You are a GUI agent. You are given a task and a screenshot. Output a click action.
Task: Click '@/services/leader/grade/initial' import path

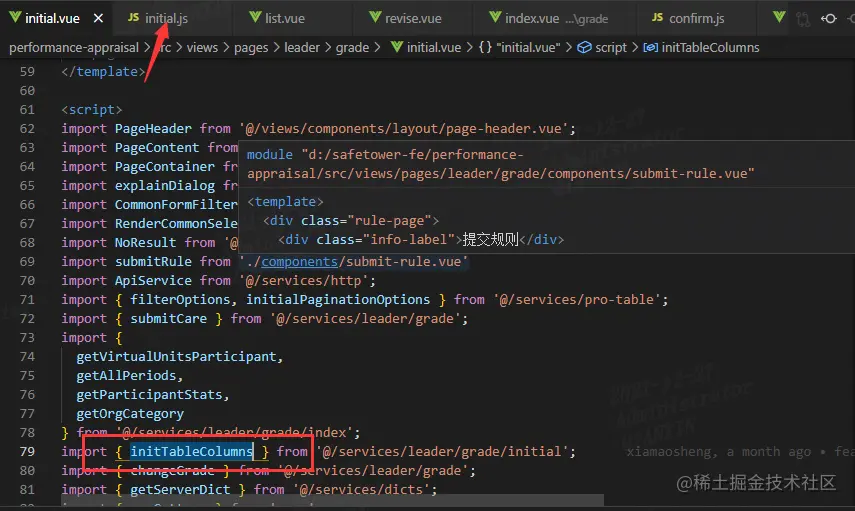(442, 452)
